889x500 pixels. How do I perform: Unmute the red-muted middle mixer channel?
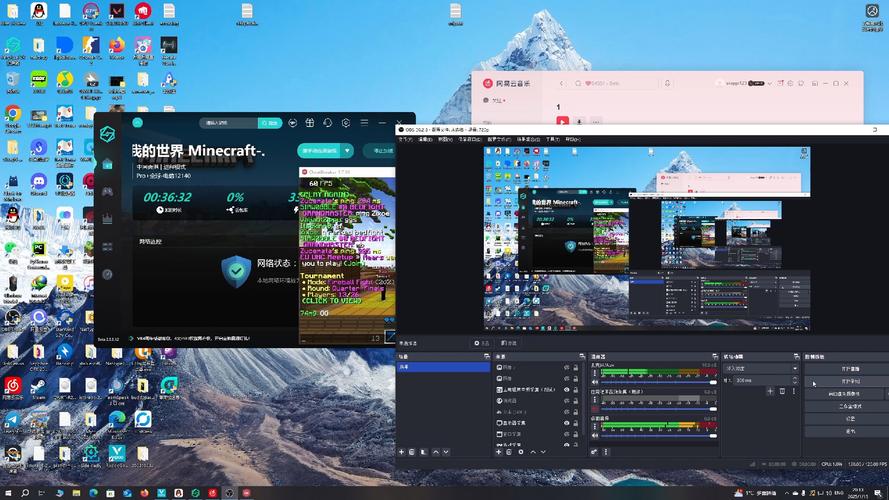coord(594,408)
